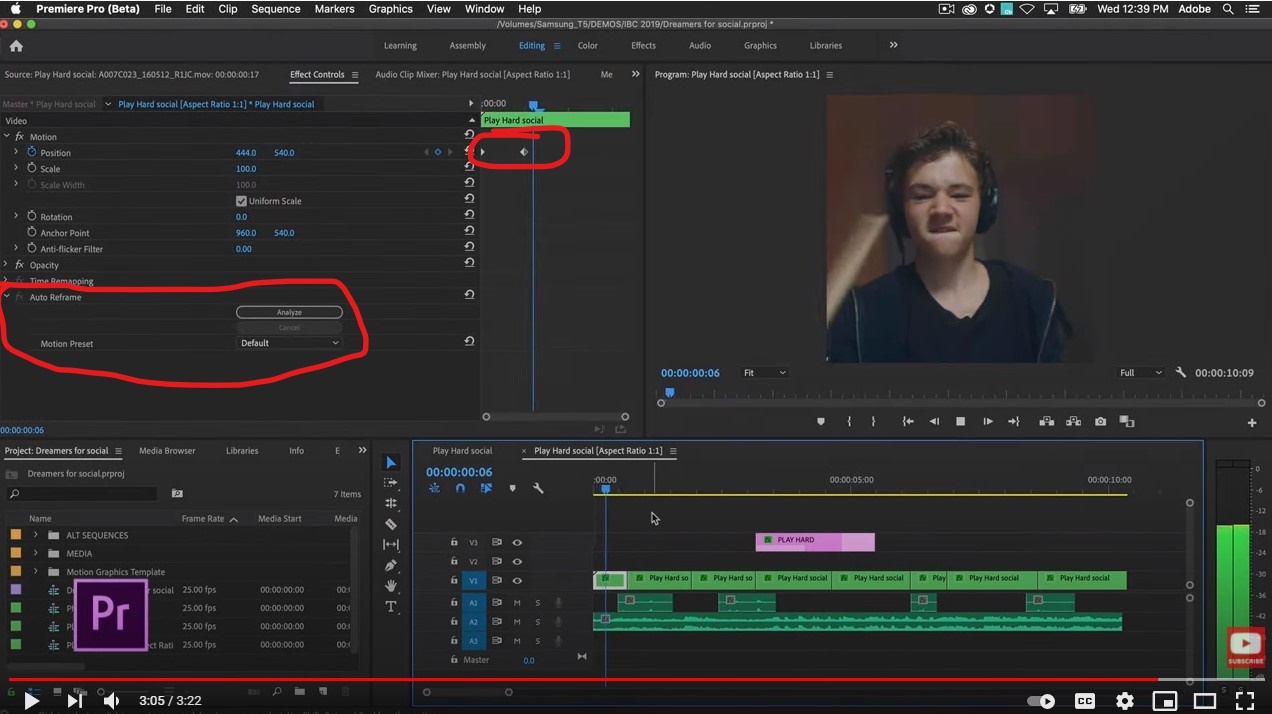Open the Sequence menu
This screenshot has width=1272, height=714.
[x=275, y=8]
